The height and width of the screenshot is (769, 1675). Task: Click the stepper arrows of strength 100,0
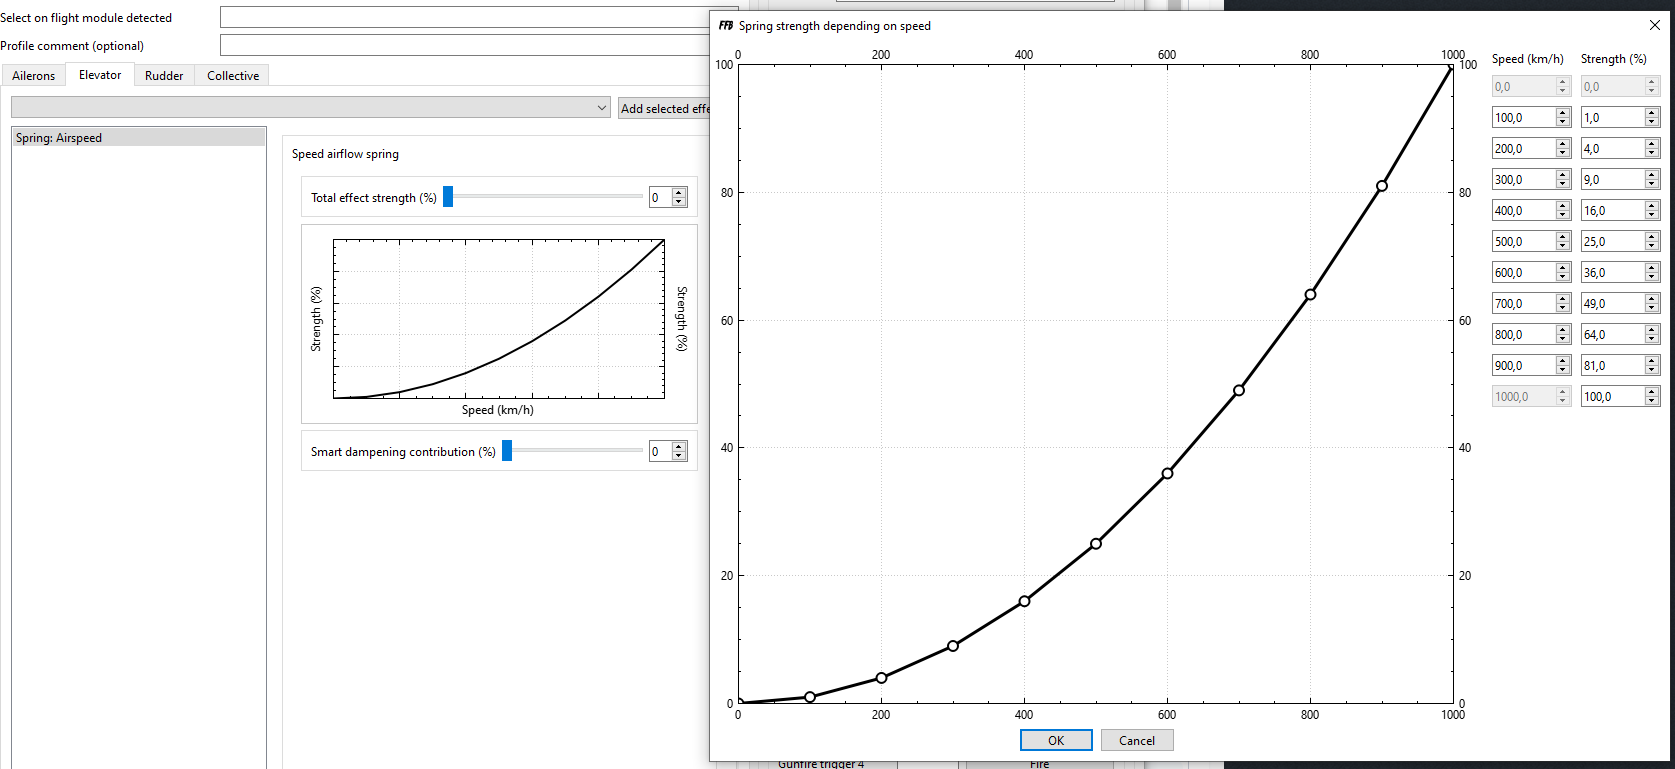1652,396
